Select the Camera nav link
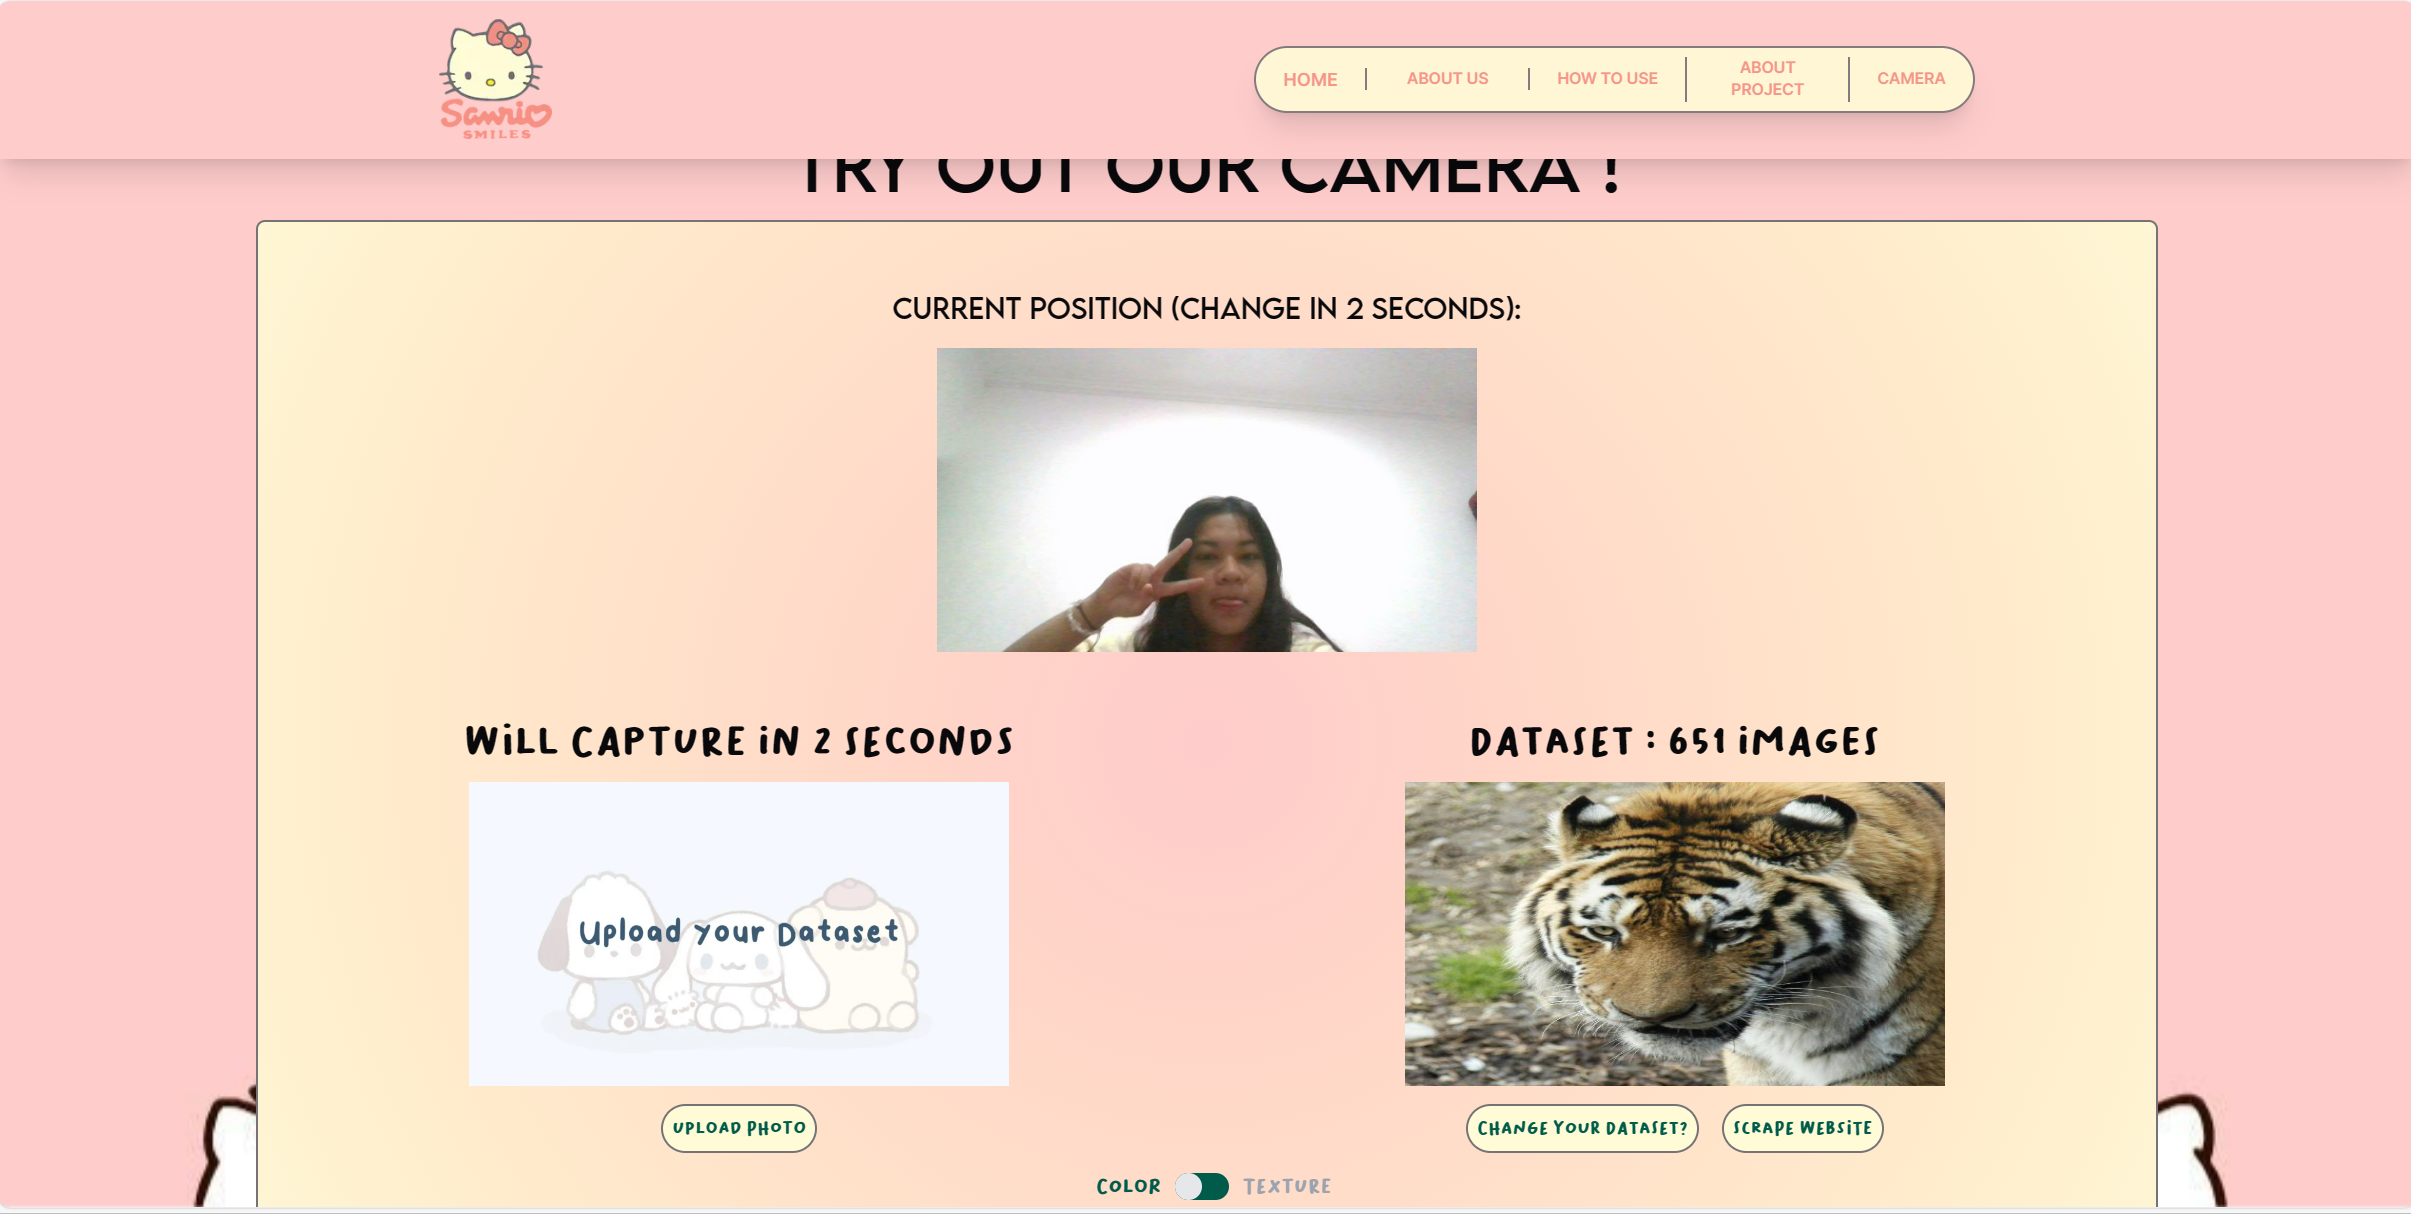The image size is (2411, 1214). 1910,78
